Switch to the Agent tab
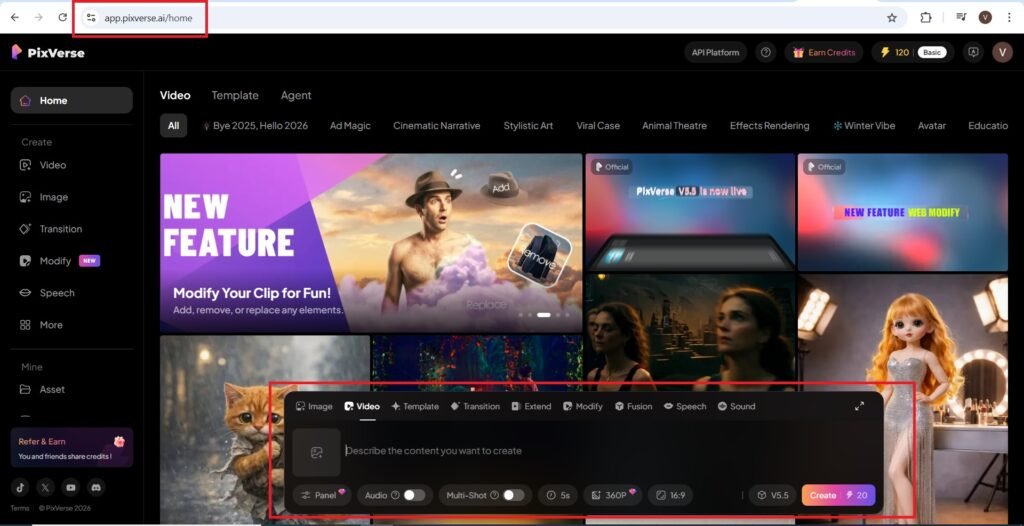The width and height of the screenshot is (1024, 526). pos(296,95)
